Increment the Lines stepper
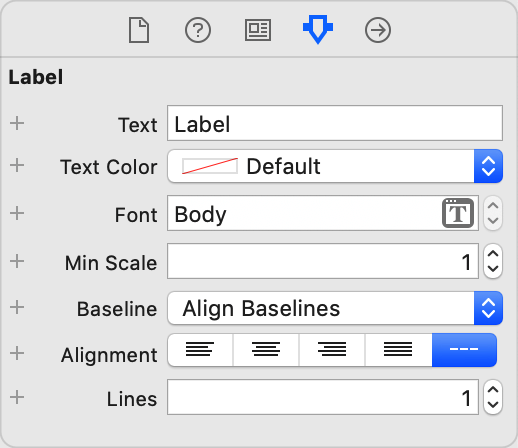Screen dimensions: 518x448 [493, 390]
